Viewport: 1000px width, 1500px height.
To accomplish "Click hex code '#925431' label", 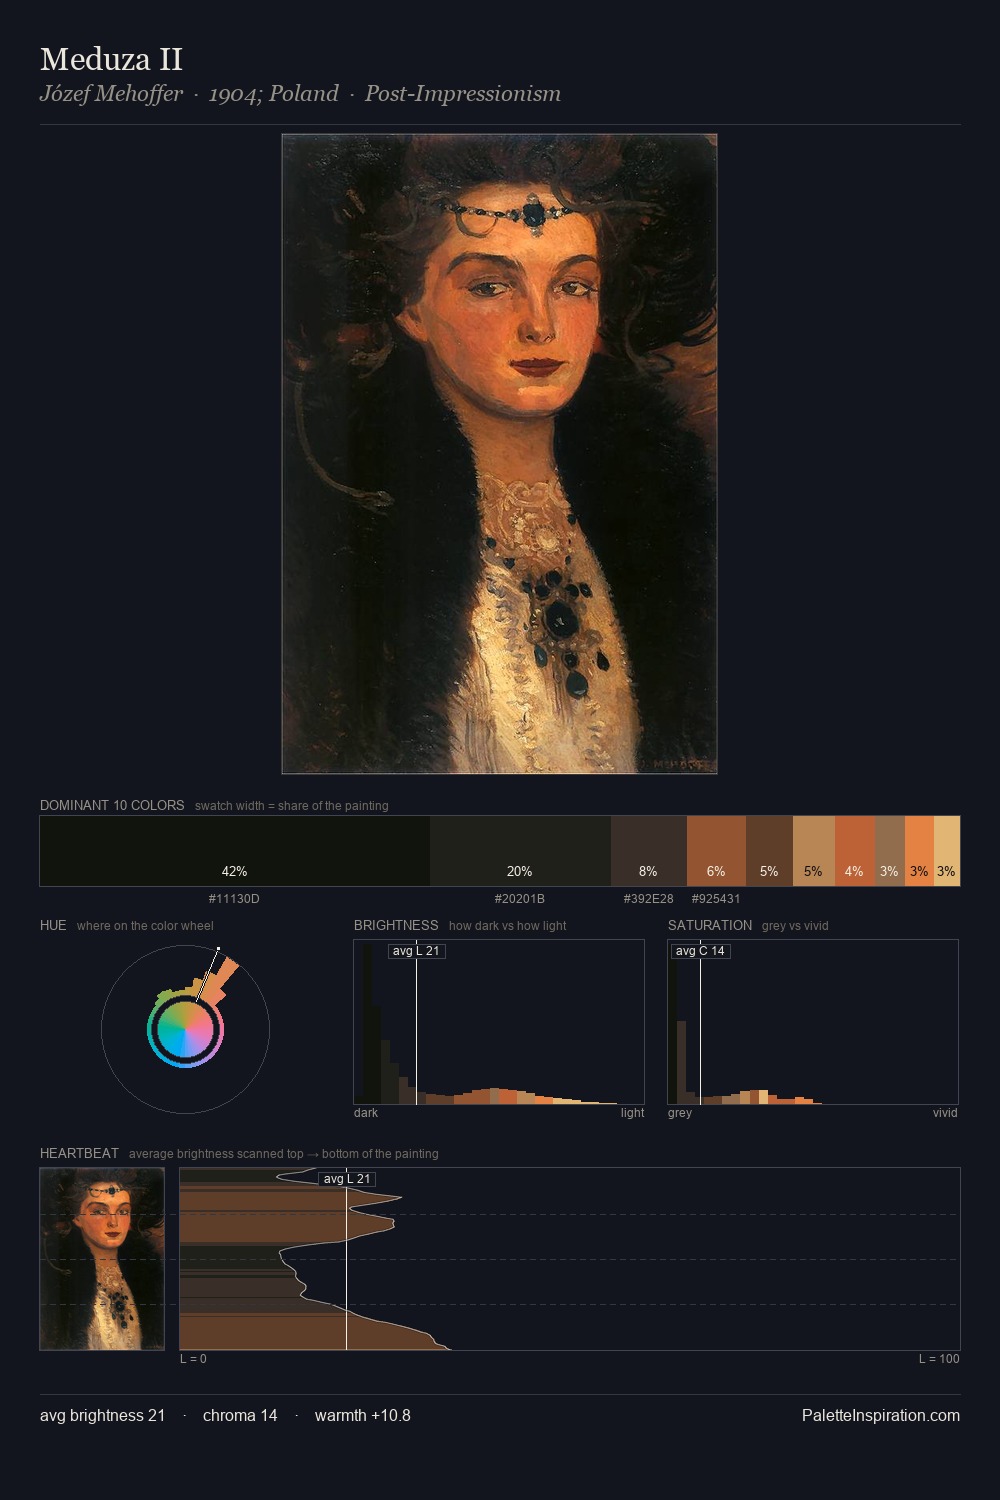I will [716, 899].
